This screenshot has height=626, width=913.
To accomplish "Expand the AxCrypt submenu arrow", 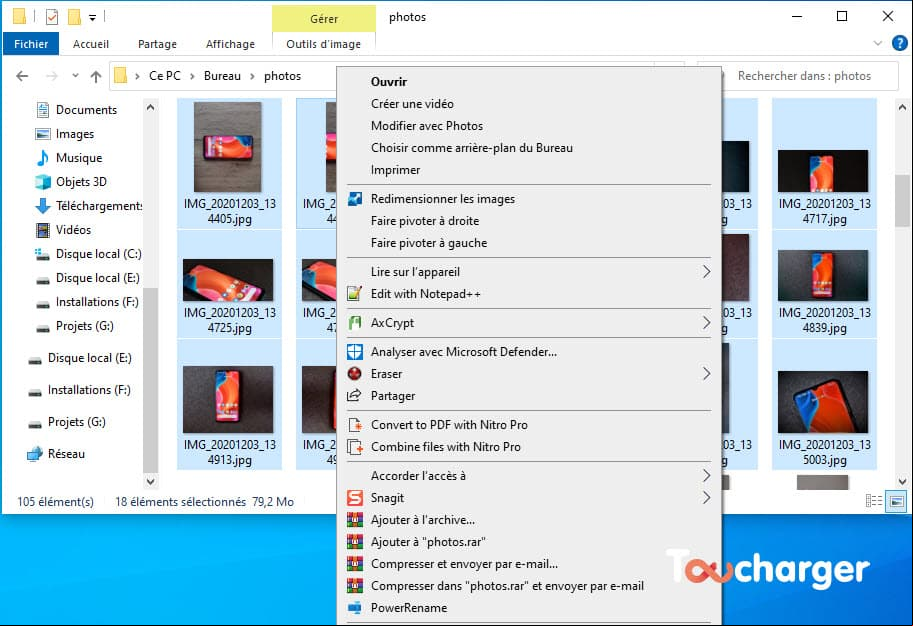I will [x=706, y=323].
